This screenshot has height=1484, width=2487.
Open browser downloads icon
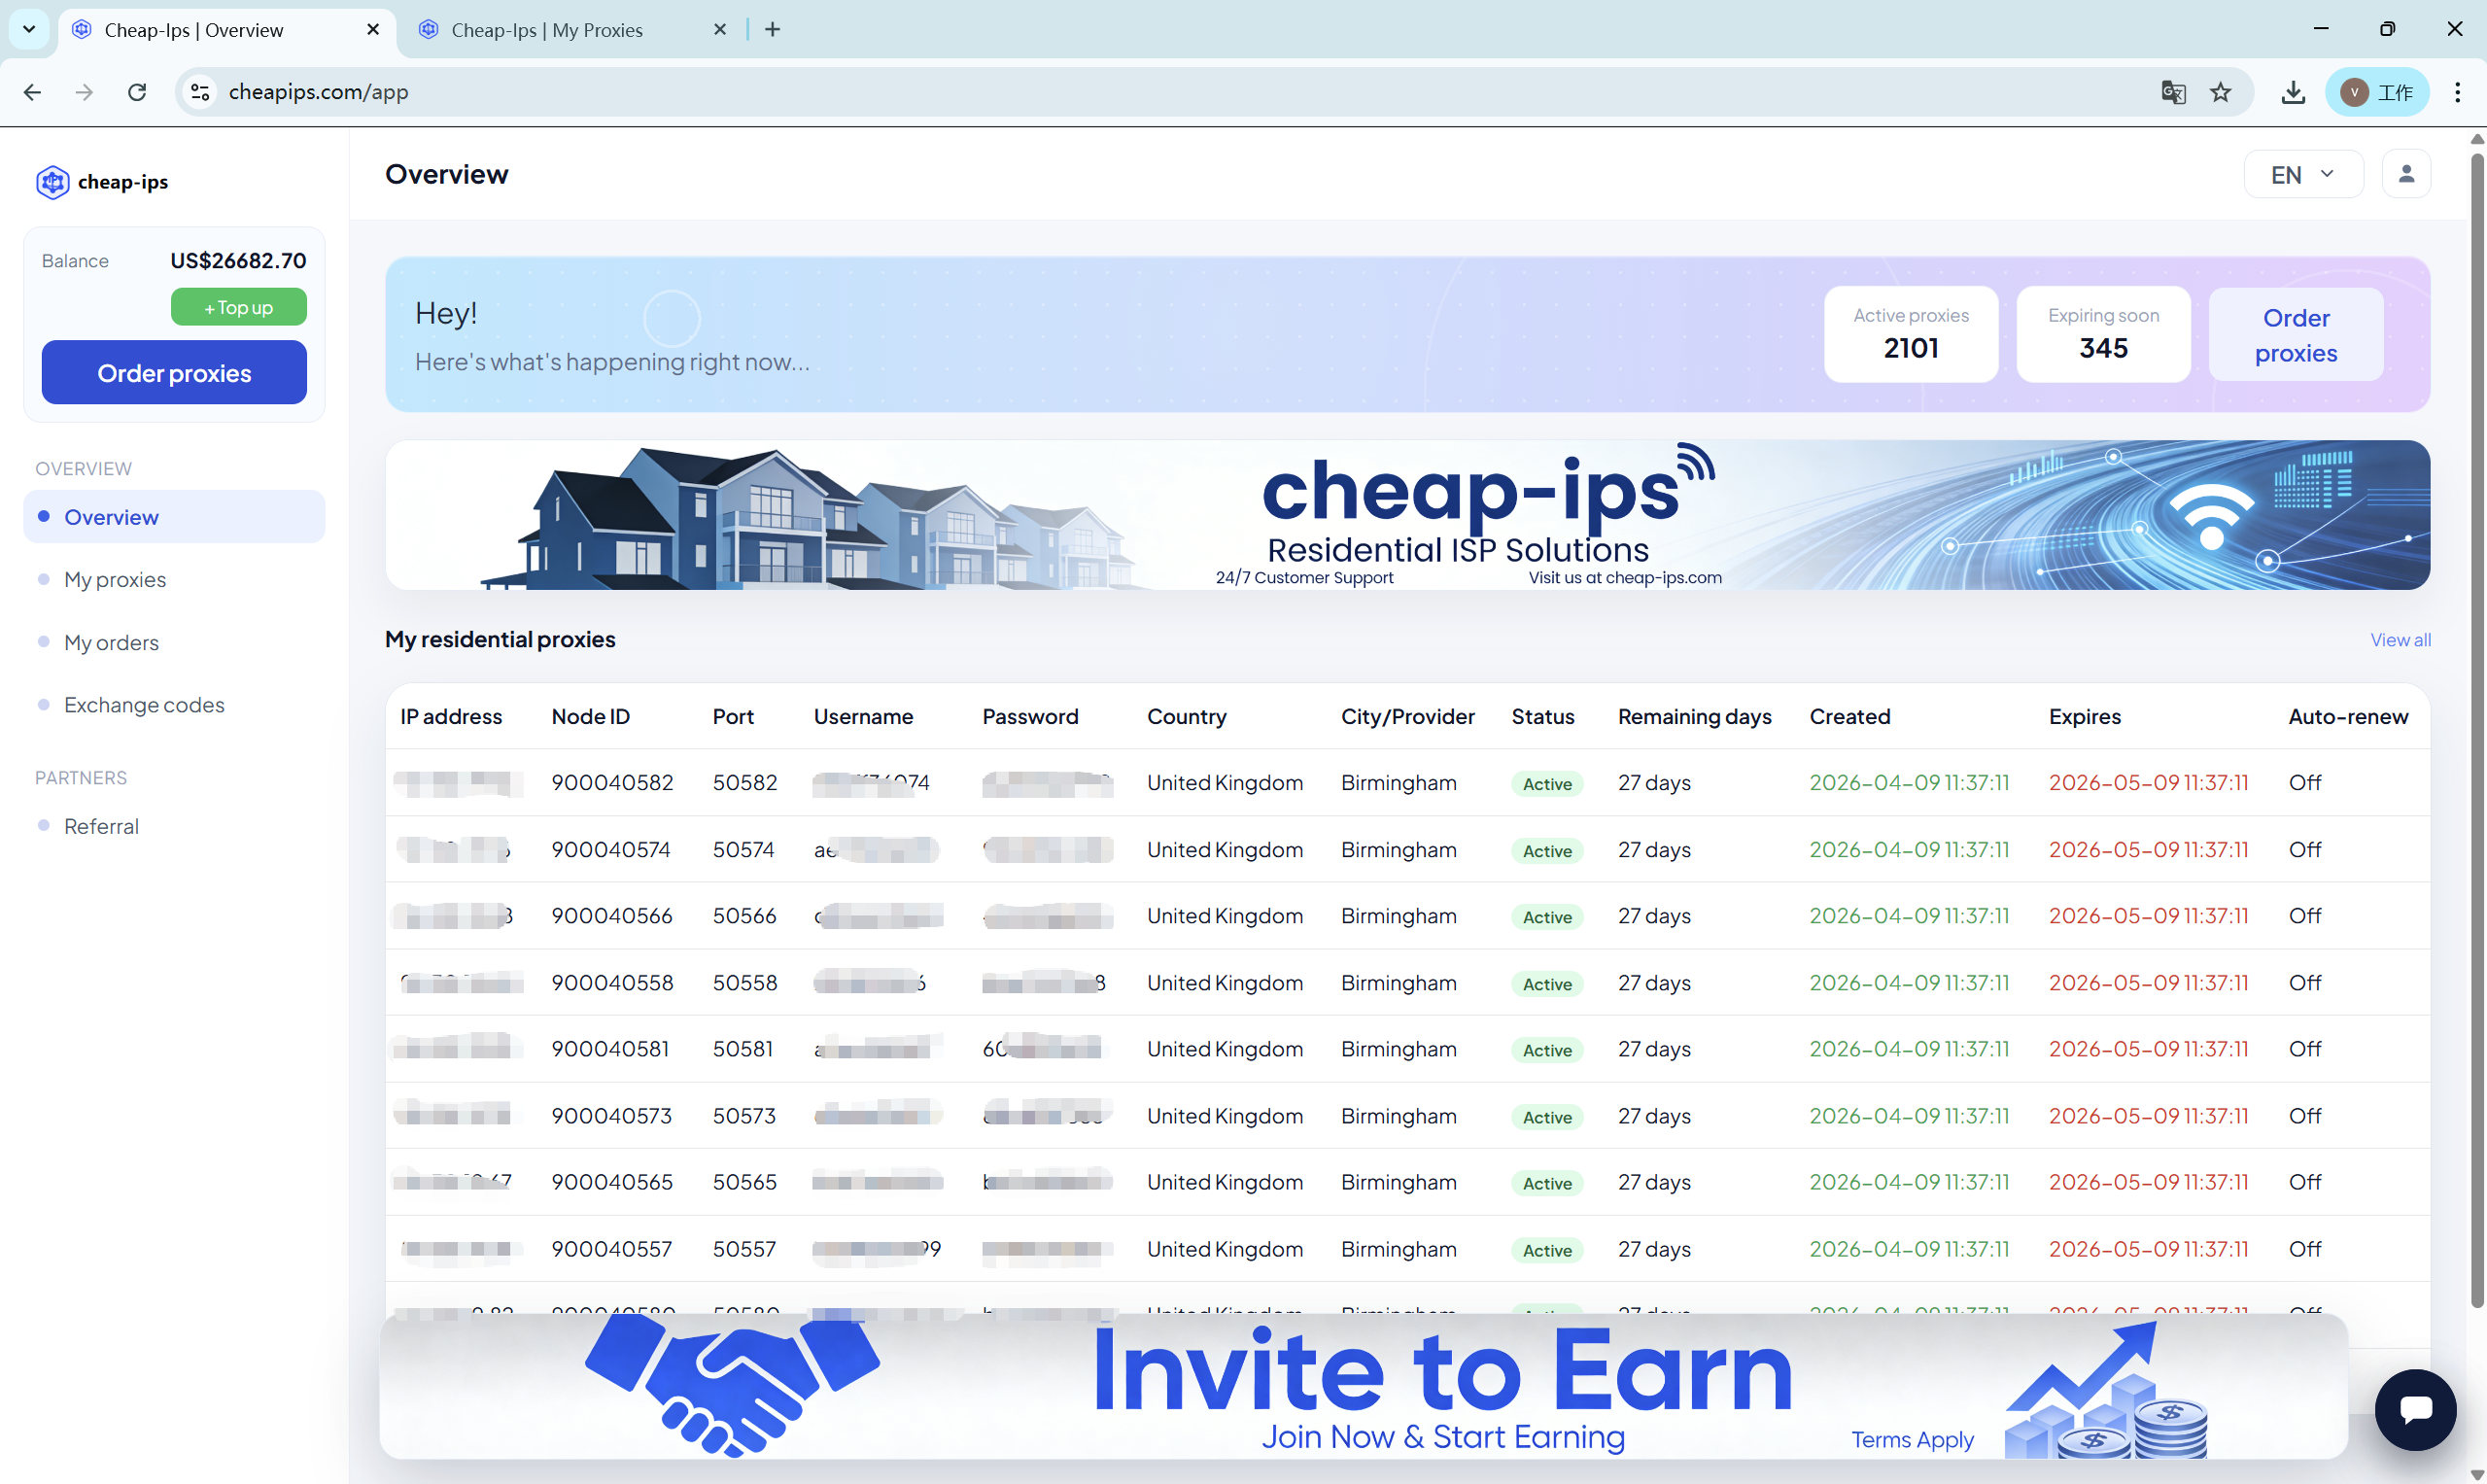pos(2293,92)
